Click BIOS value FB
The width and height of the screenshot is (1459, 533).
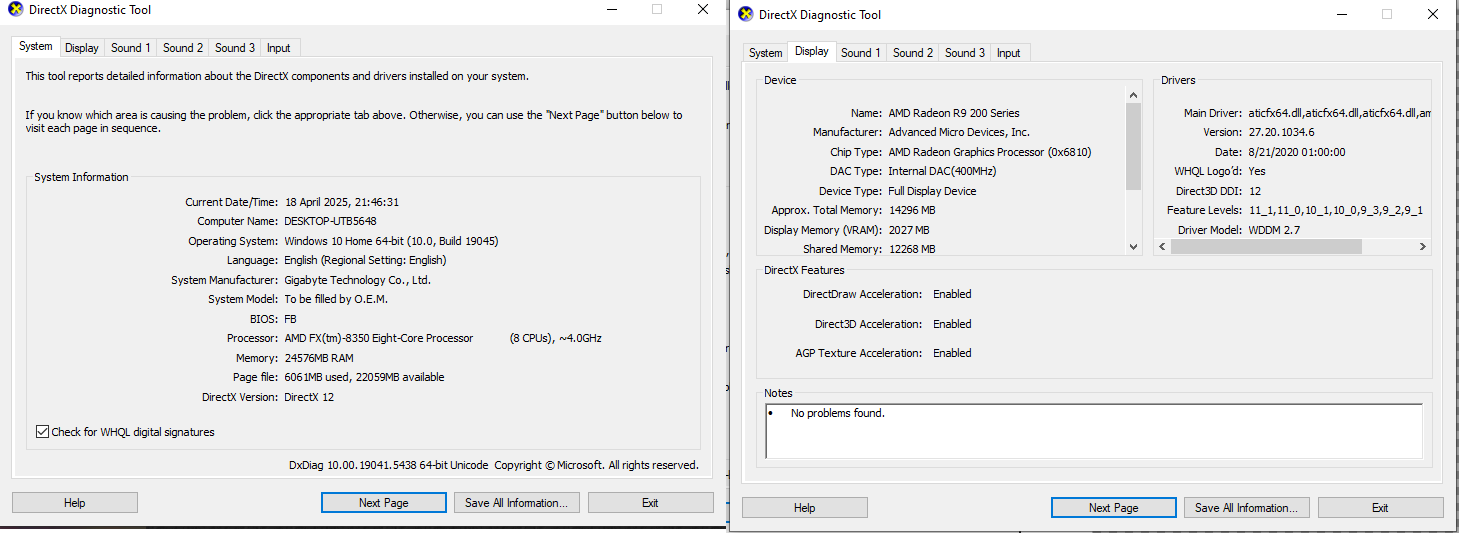291,319
